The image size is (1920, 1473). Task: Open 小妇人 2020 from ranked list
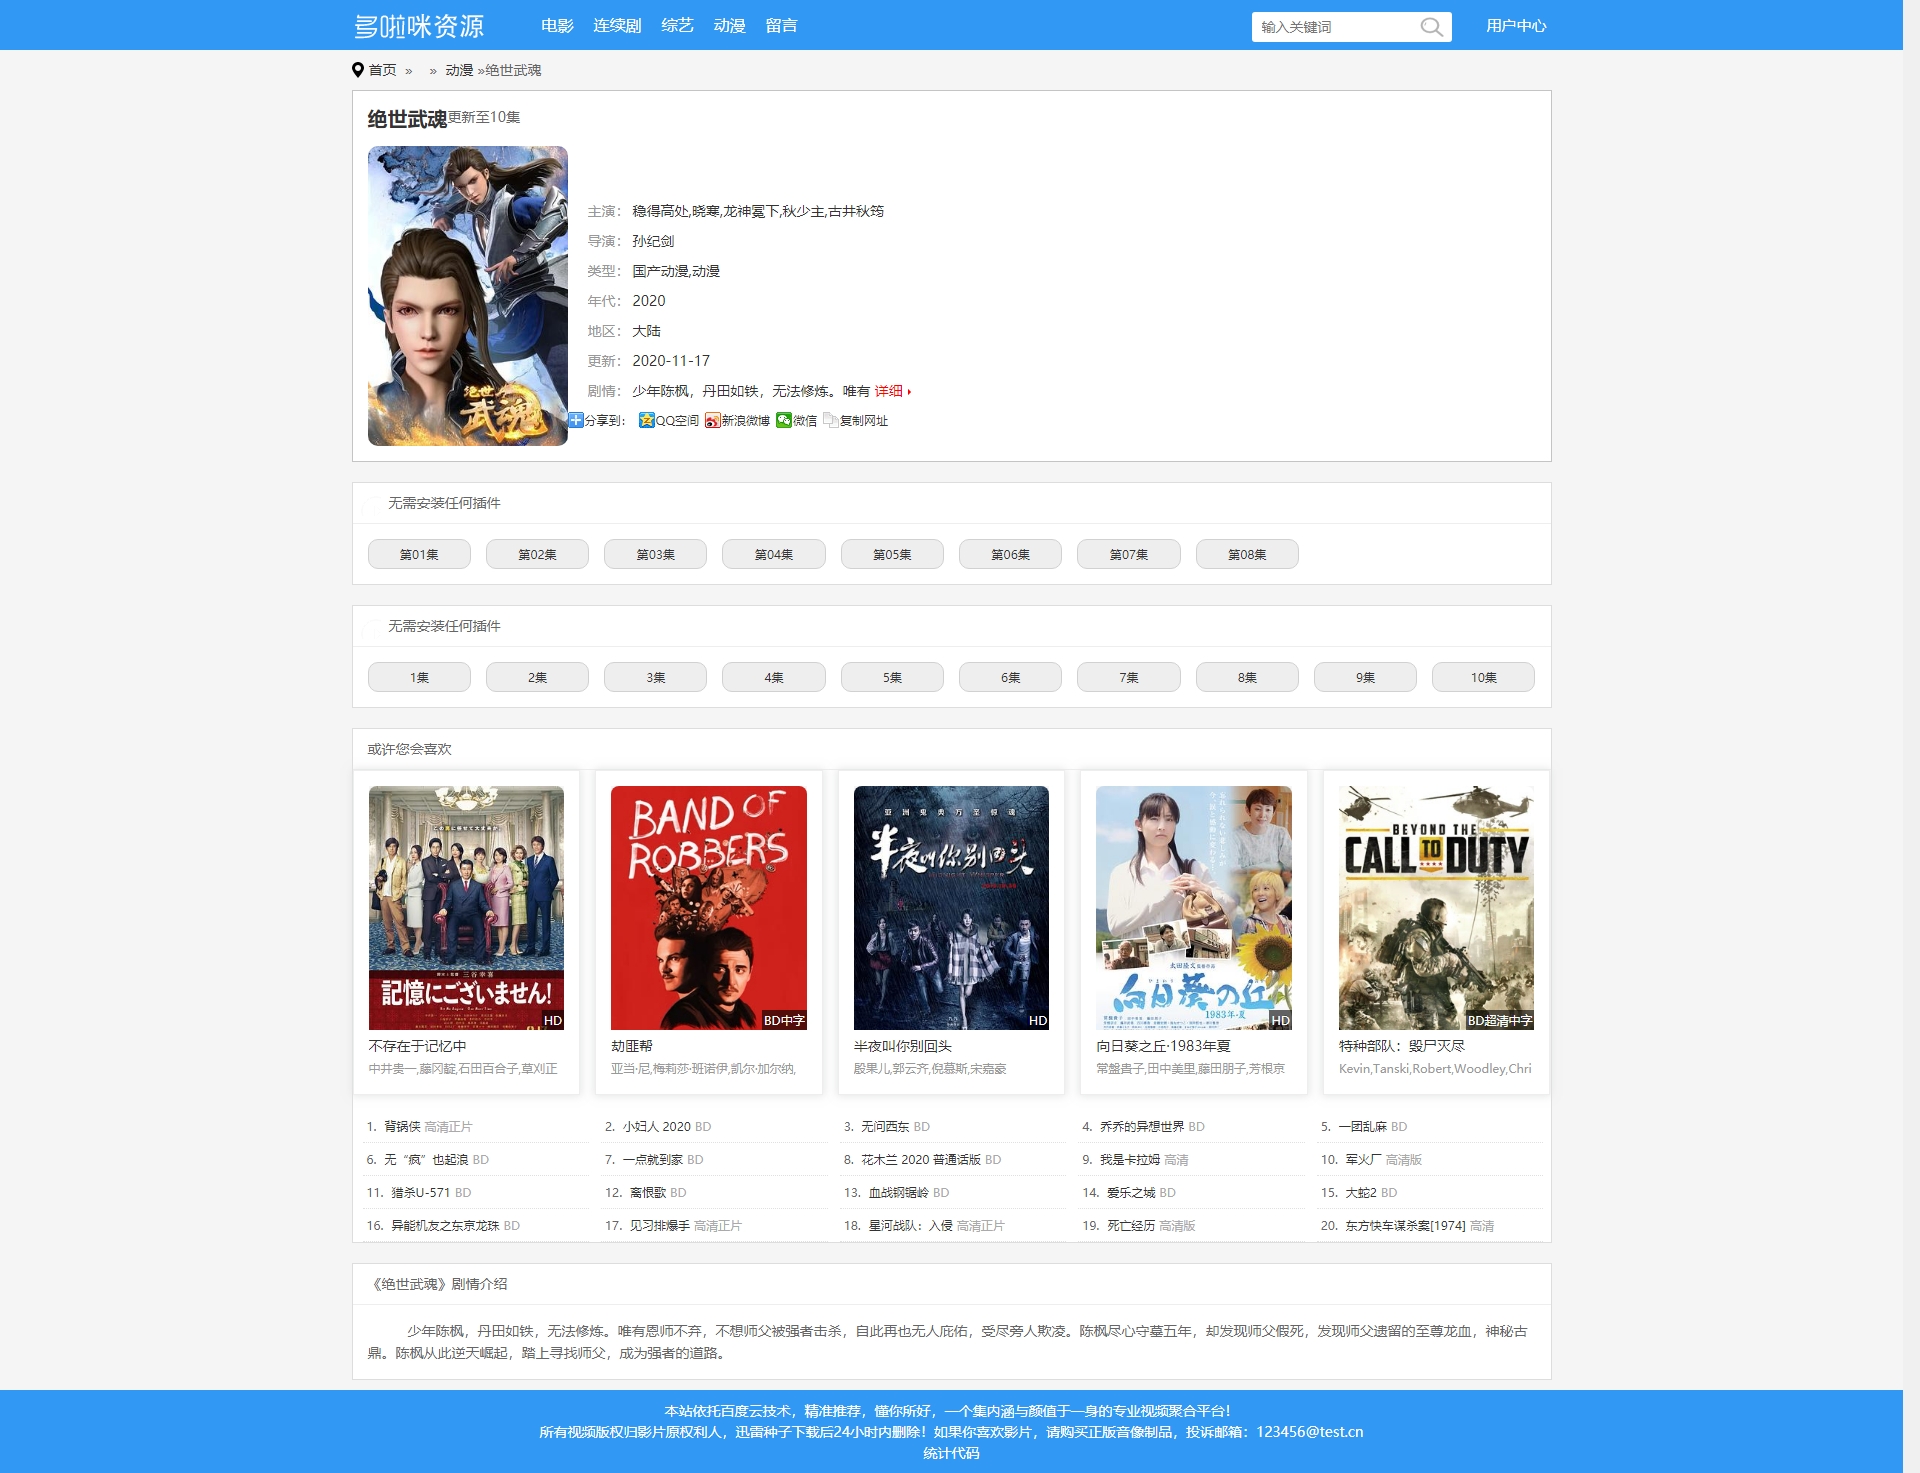pos(656,1126)
